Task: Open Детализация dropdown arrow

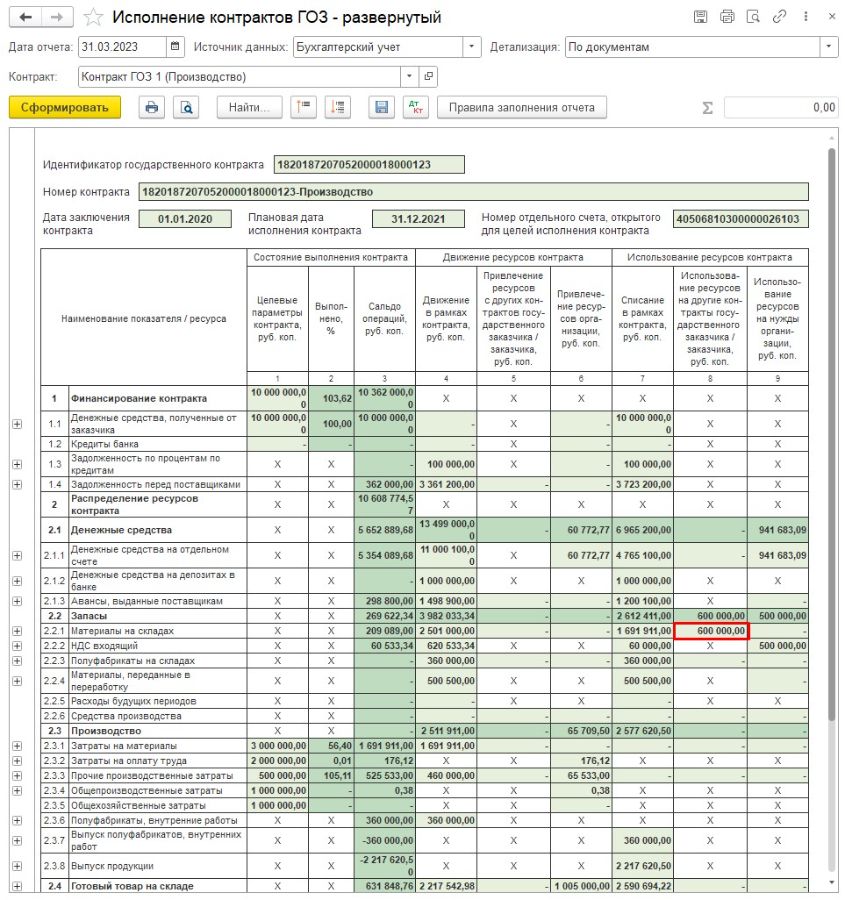Action: tap(828, 47)
